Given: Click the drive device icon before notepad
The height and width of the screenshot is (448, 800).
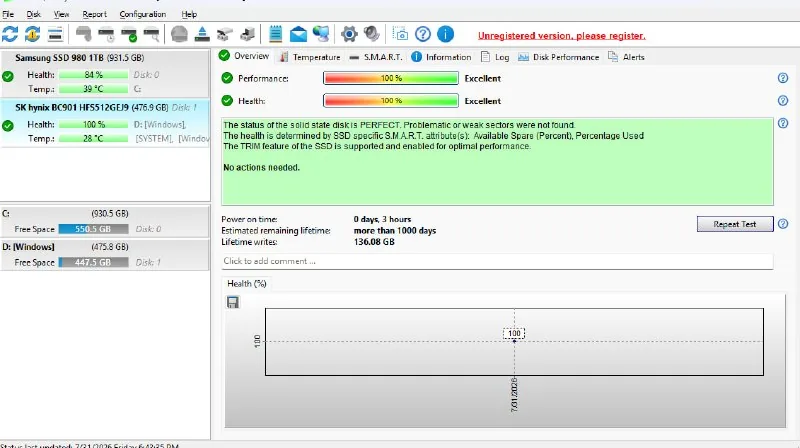Looking at the screenshot, I should click(247, 34).
